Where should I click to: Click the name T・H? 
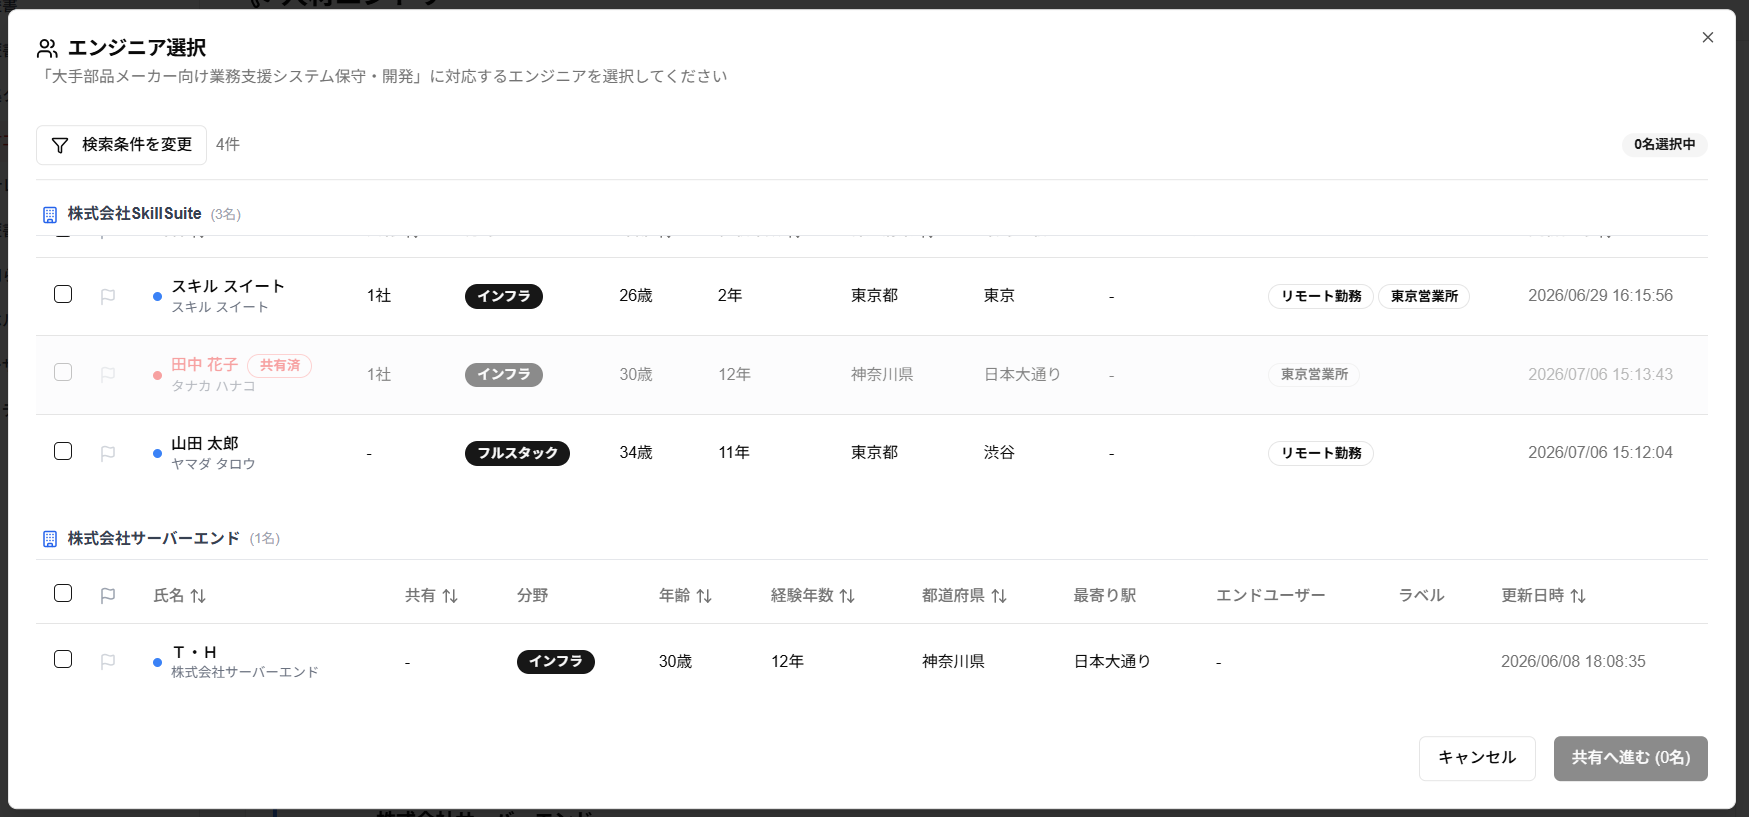195,652
